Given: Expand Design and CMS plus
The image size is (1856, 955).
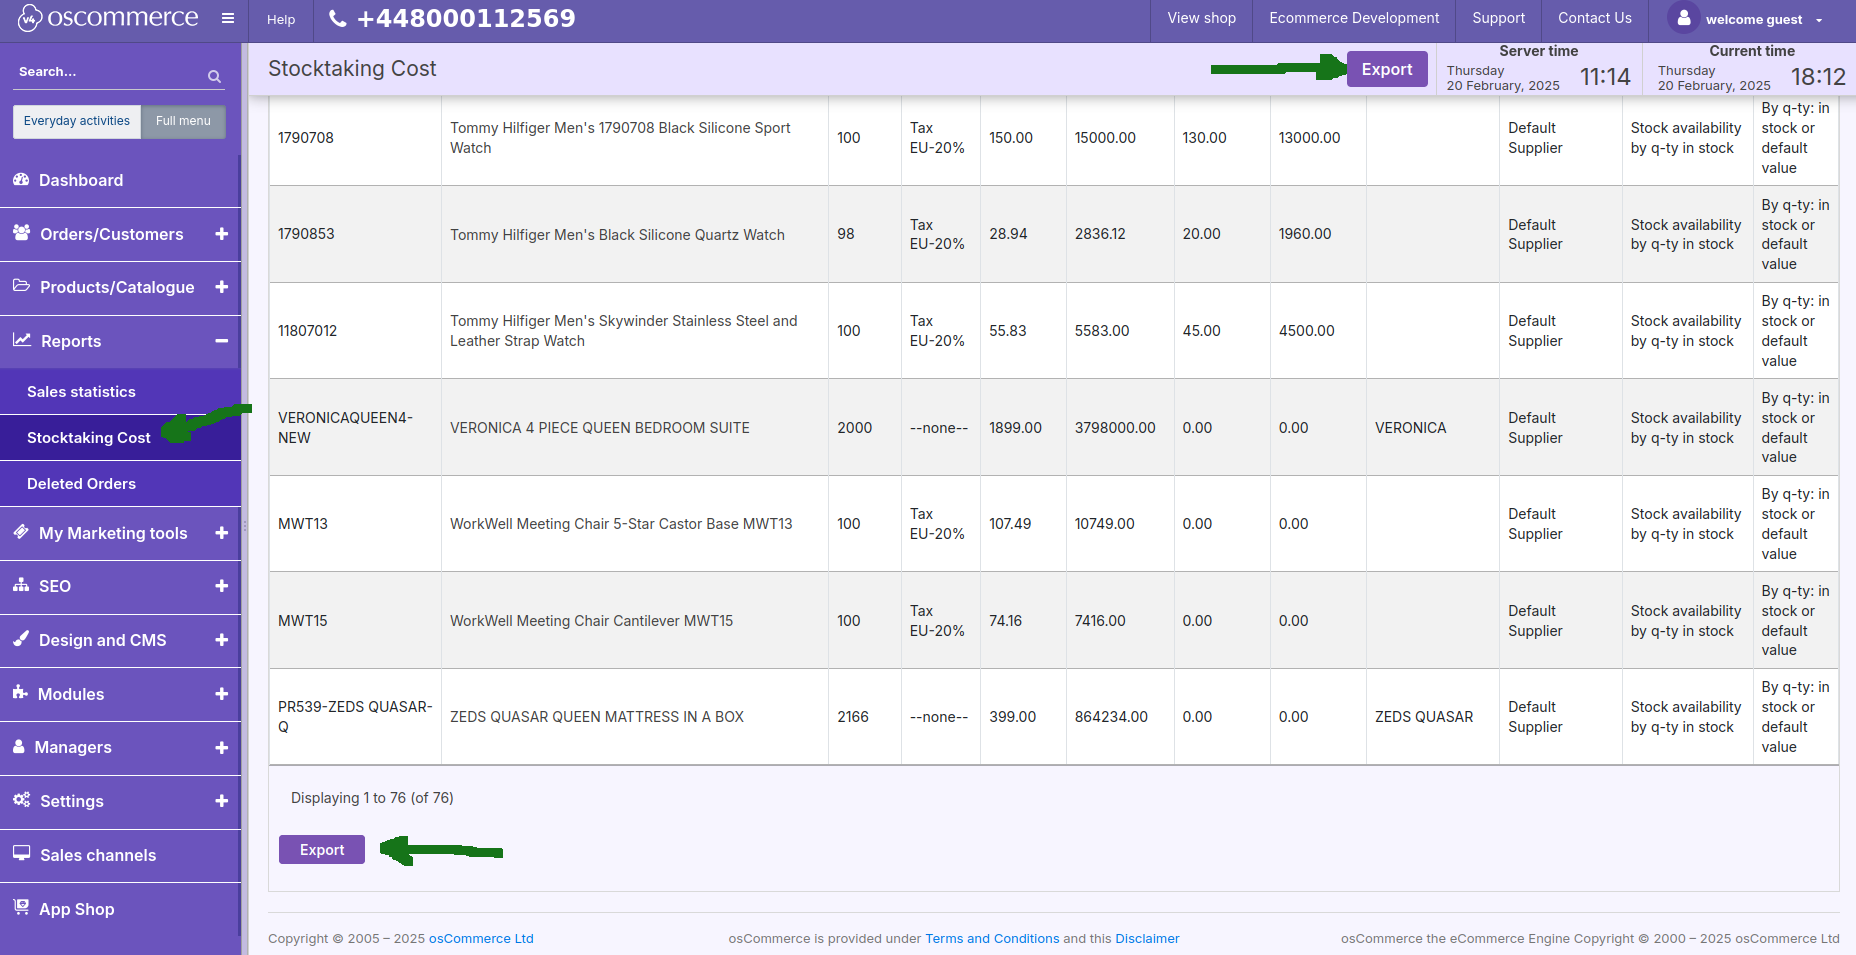Looking at the screenshot, I should [222, 640].
